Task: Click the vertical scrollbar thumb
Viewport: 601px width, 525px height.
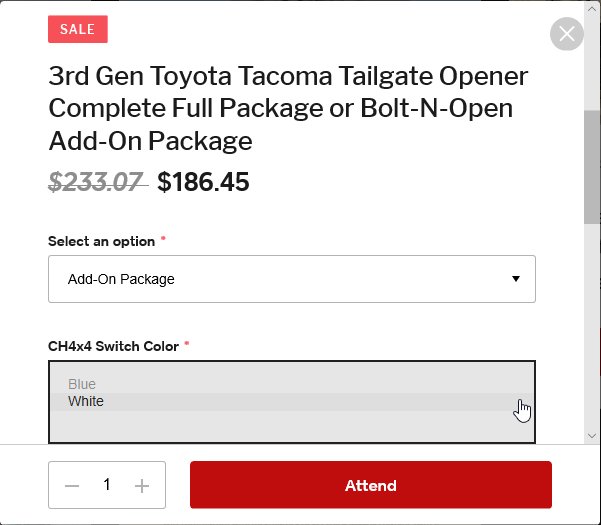Action: (x=592, y=167)
